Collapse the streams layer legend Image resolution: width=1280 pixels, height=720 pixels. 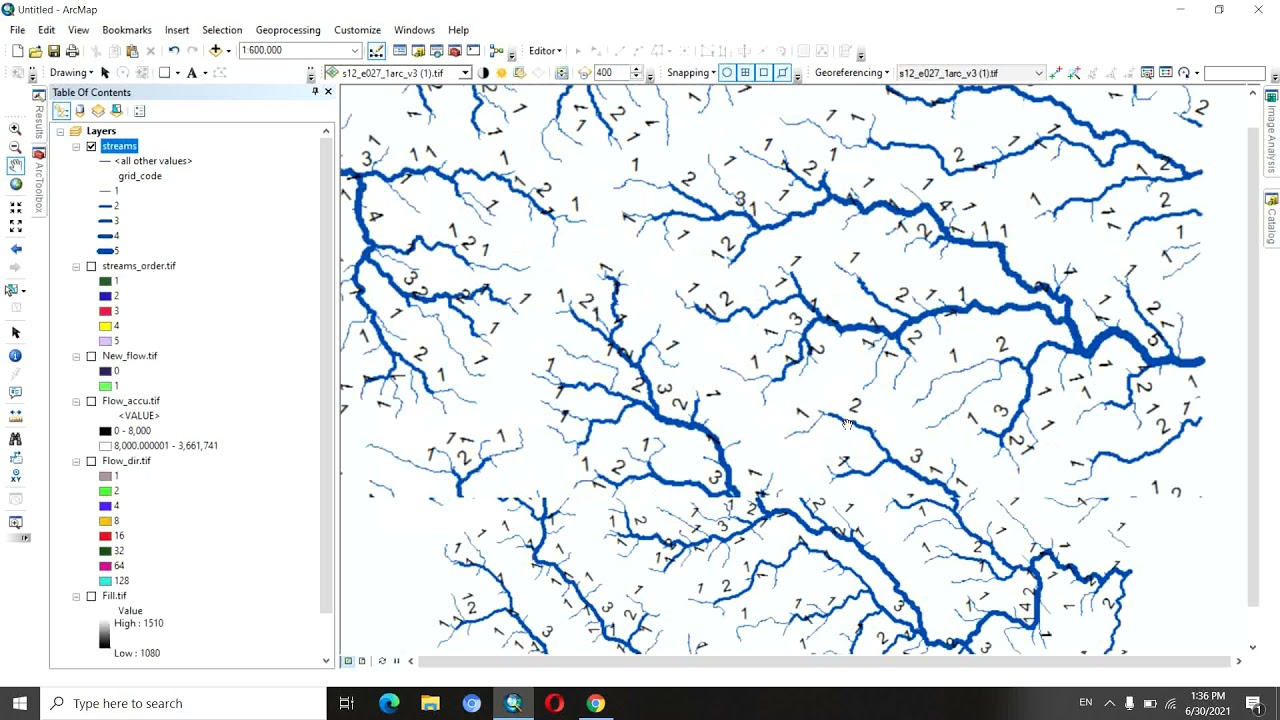coord(76,146)
